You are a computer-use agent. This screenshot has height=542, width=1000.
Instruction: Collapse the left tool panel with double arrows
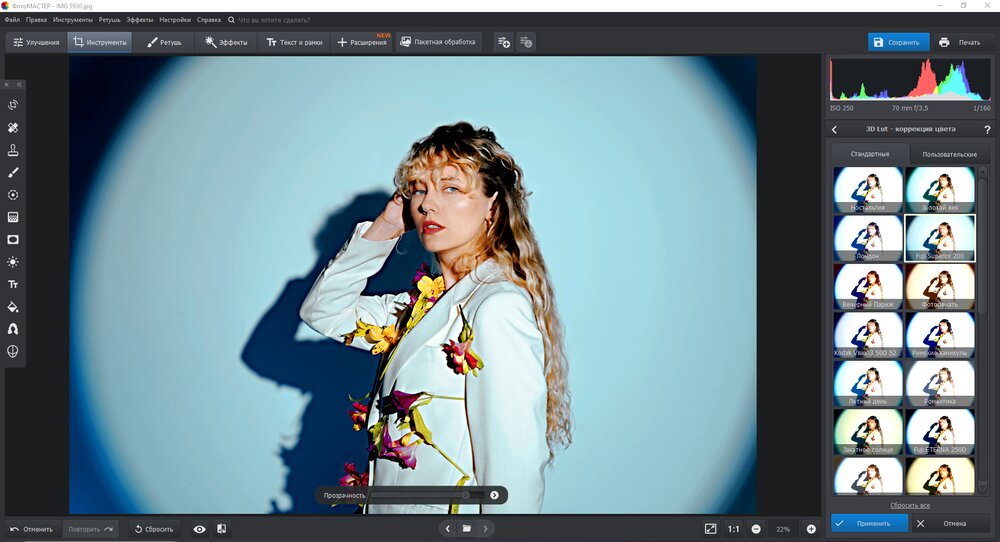pyautogui.click(x=18, y=85)
